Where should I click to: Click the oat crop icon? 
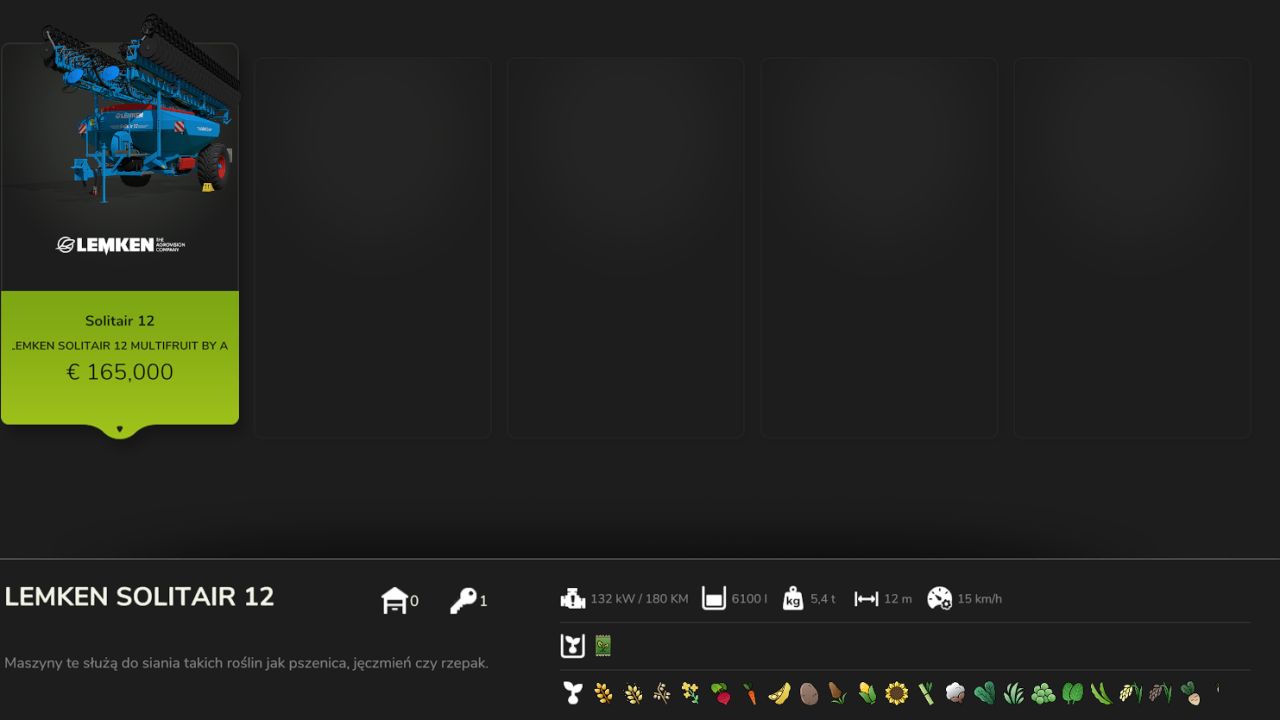tap(662, 692)
